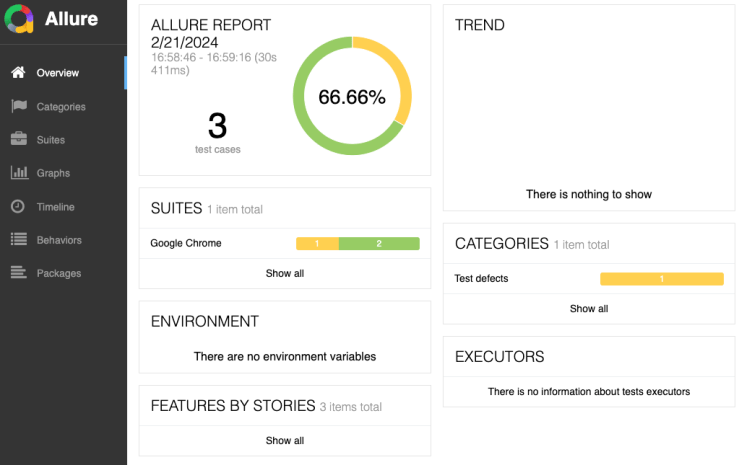Click the yellow Test defects bar
Viewport: 739px width, 465px height.
pyautogui.click(x=661, y=279)
